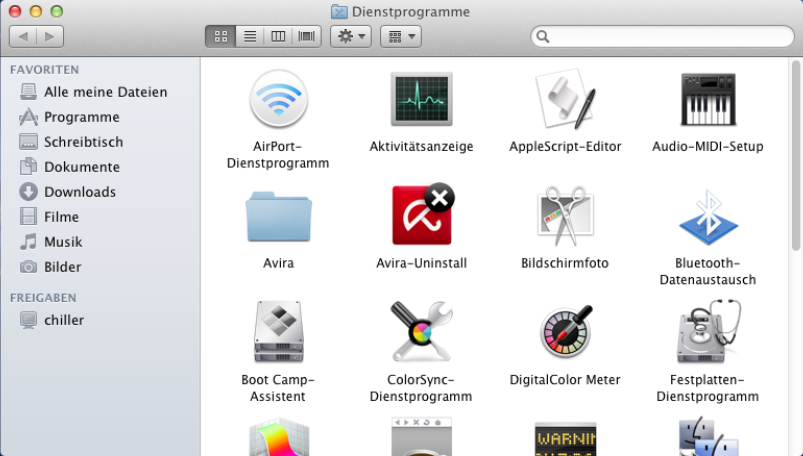This screenshot has width=803, height=456.
Task: Select the Bildschirmfoto scissors icon
Action: (565, 216)
